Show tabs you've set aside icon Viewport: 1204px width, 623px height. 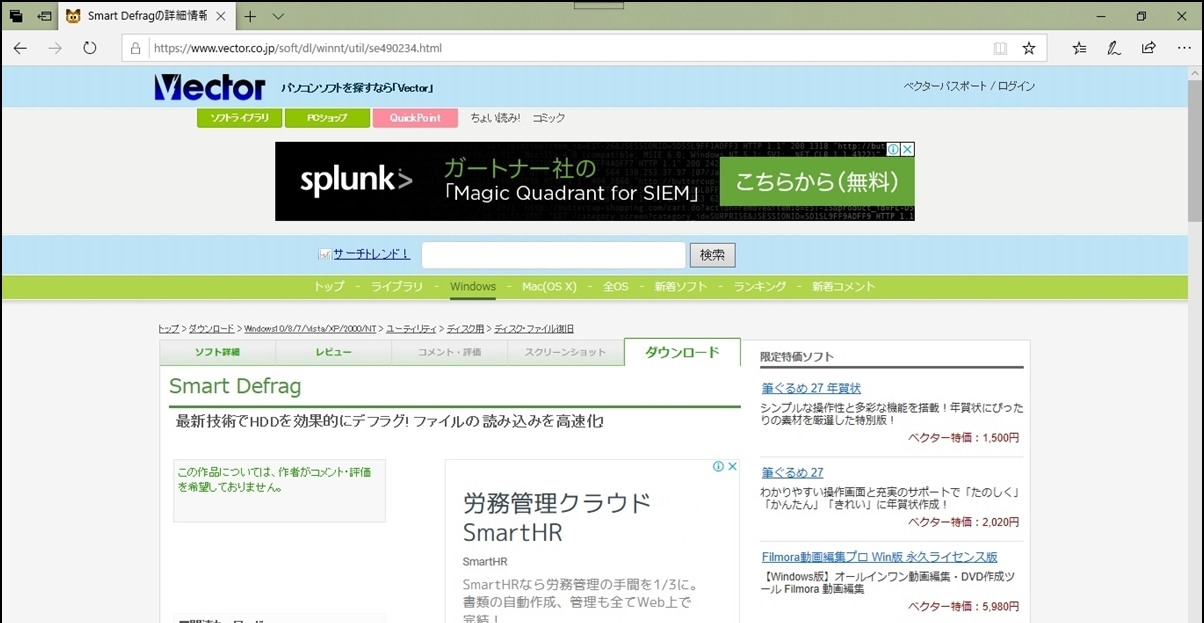(x=16, y=16)
